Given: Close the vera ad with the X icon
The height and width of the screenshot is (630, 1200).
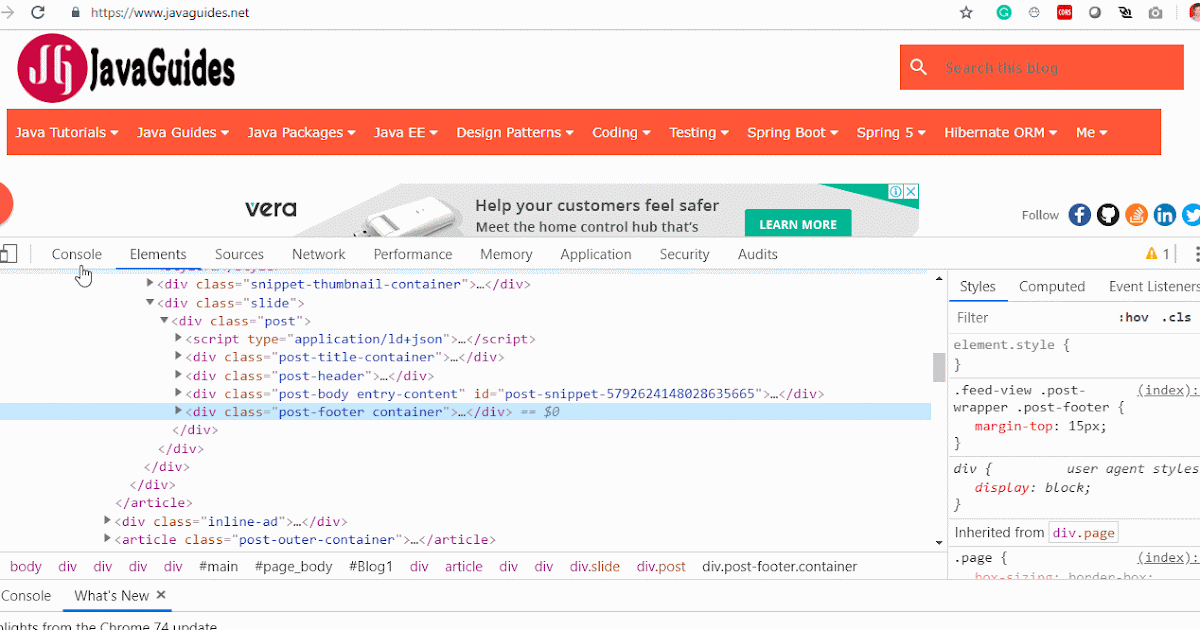Looking at the screenshot, I should pyautogui.click(x=911, y=191).
